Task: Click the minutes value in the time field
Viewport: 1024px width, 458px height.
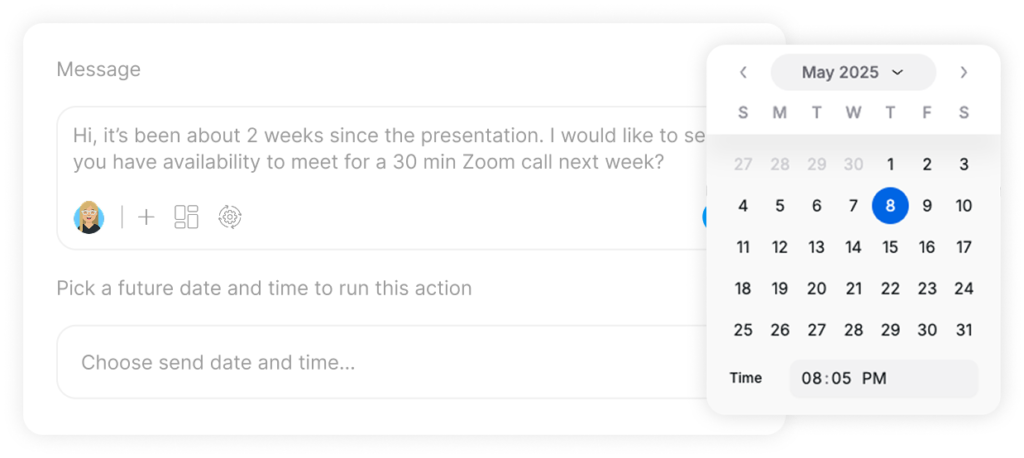Action: [841, 378]
